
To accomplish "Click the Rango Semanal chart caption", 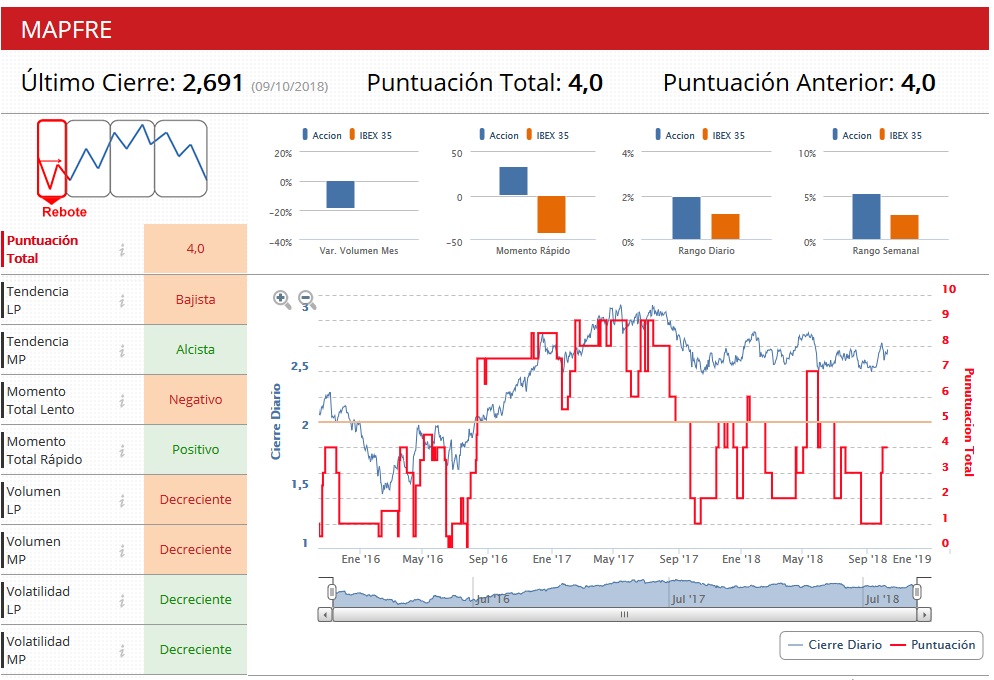I will coord(886,251).
